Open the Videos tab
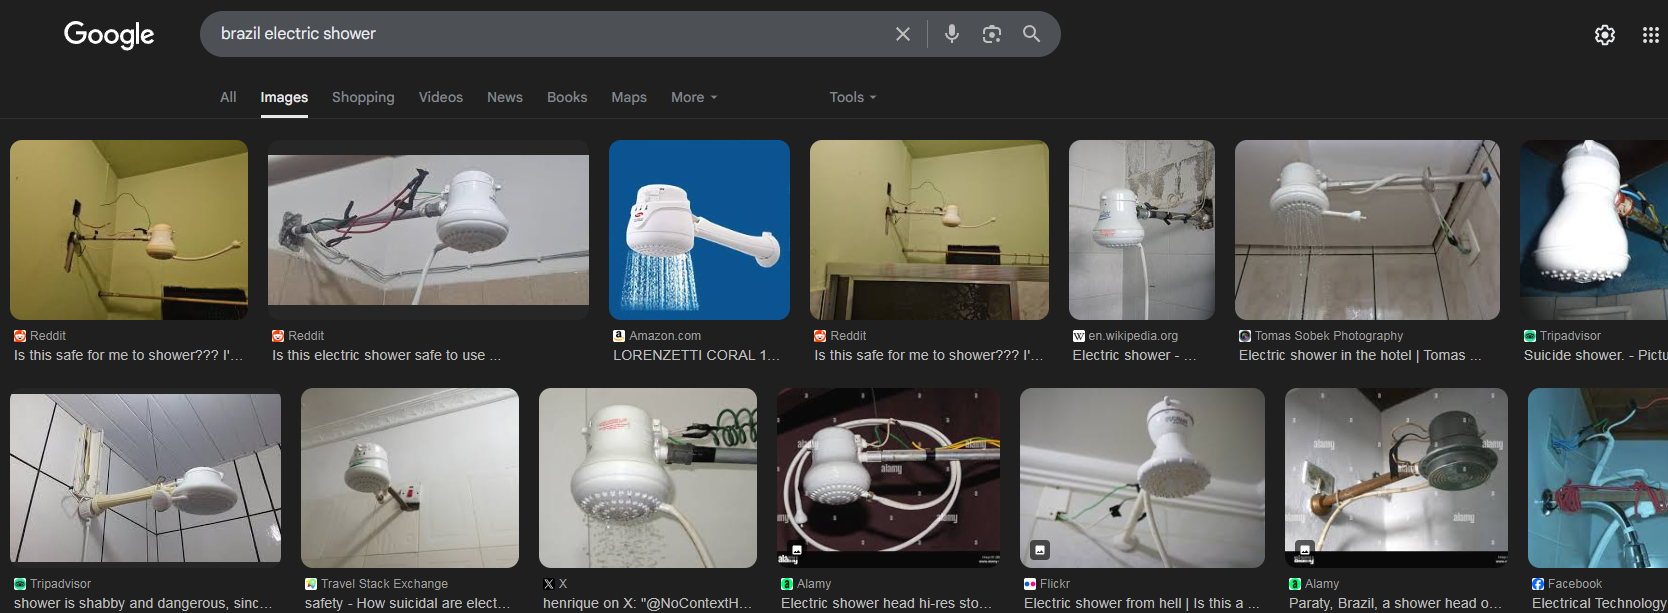This screenshot has height=613, width=1668. [441, 97]
